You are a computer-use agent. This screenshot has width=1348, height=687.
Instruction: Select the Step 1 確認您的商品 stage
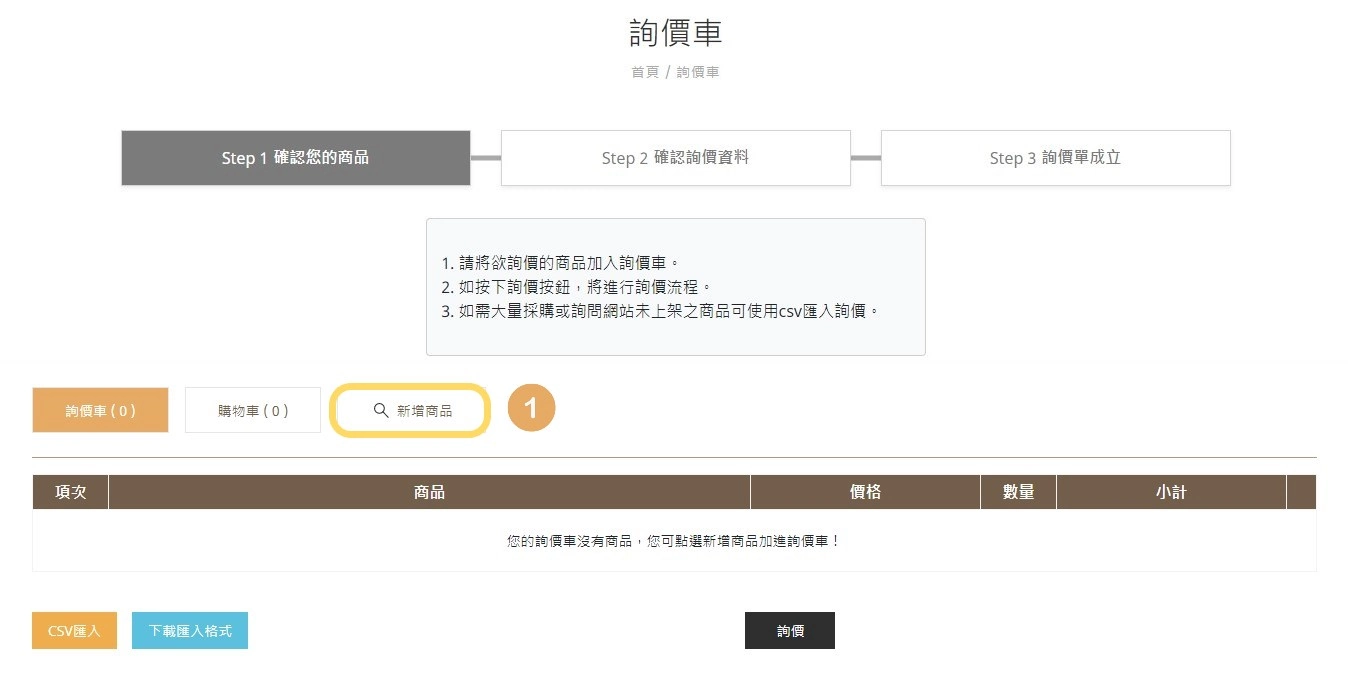click(x=295, y=157)
